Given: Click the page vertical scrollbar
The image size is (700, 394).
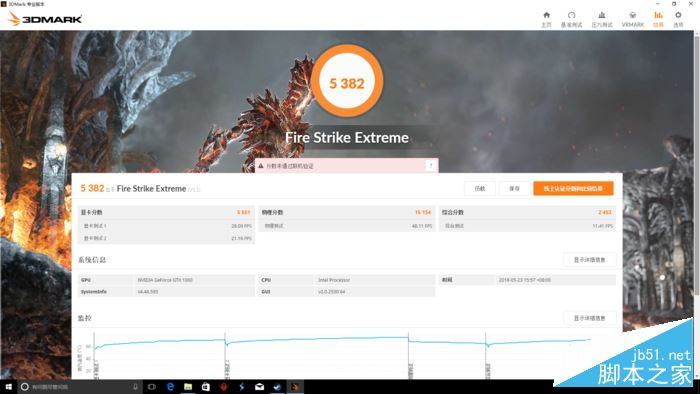Looking at the screenshot, I should coord(696,165).
